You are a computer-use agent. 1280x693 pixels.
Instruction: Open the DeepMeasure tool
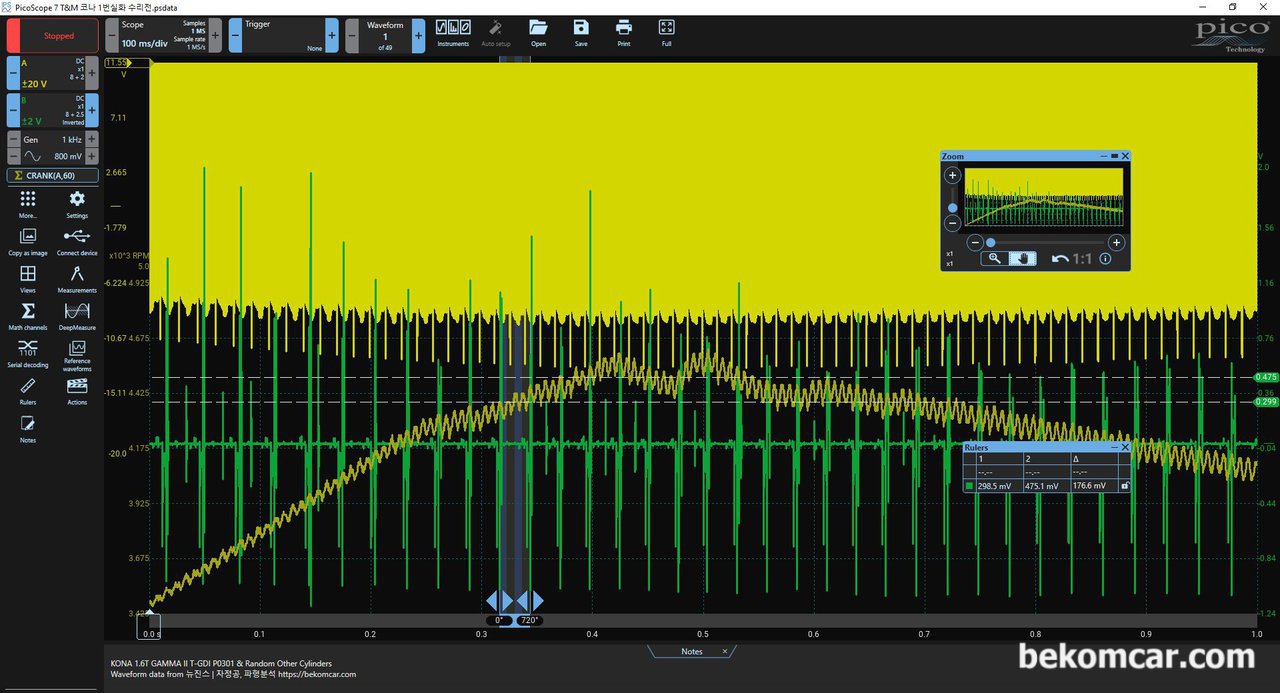click(x=77, y=316)
